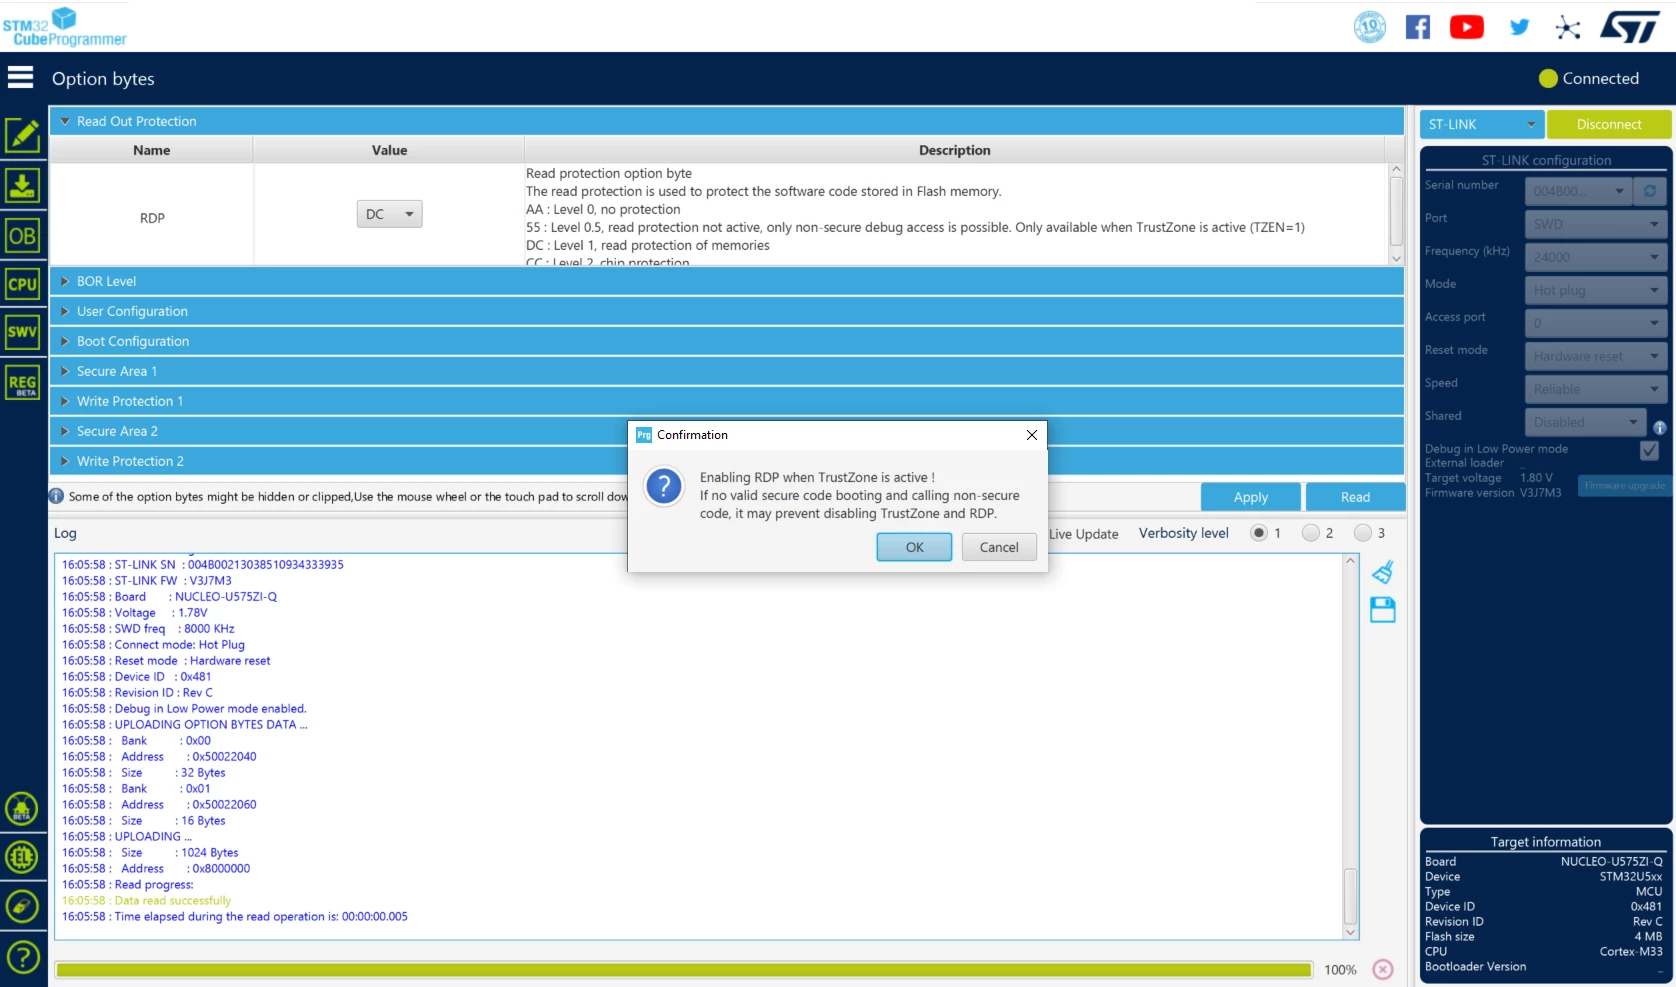The image size is (1676, 987).
Task: Open the Mode Hot plug dropdown
Action: coord(1596,290)
